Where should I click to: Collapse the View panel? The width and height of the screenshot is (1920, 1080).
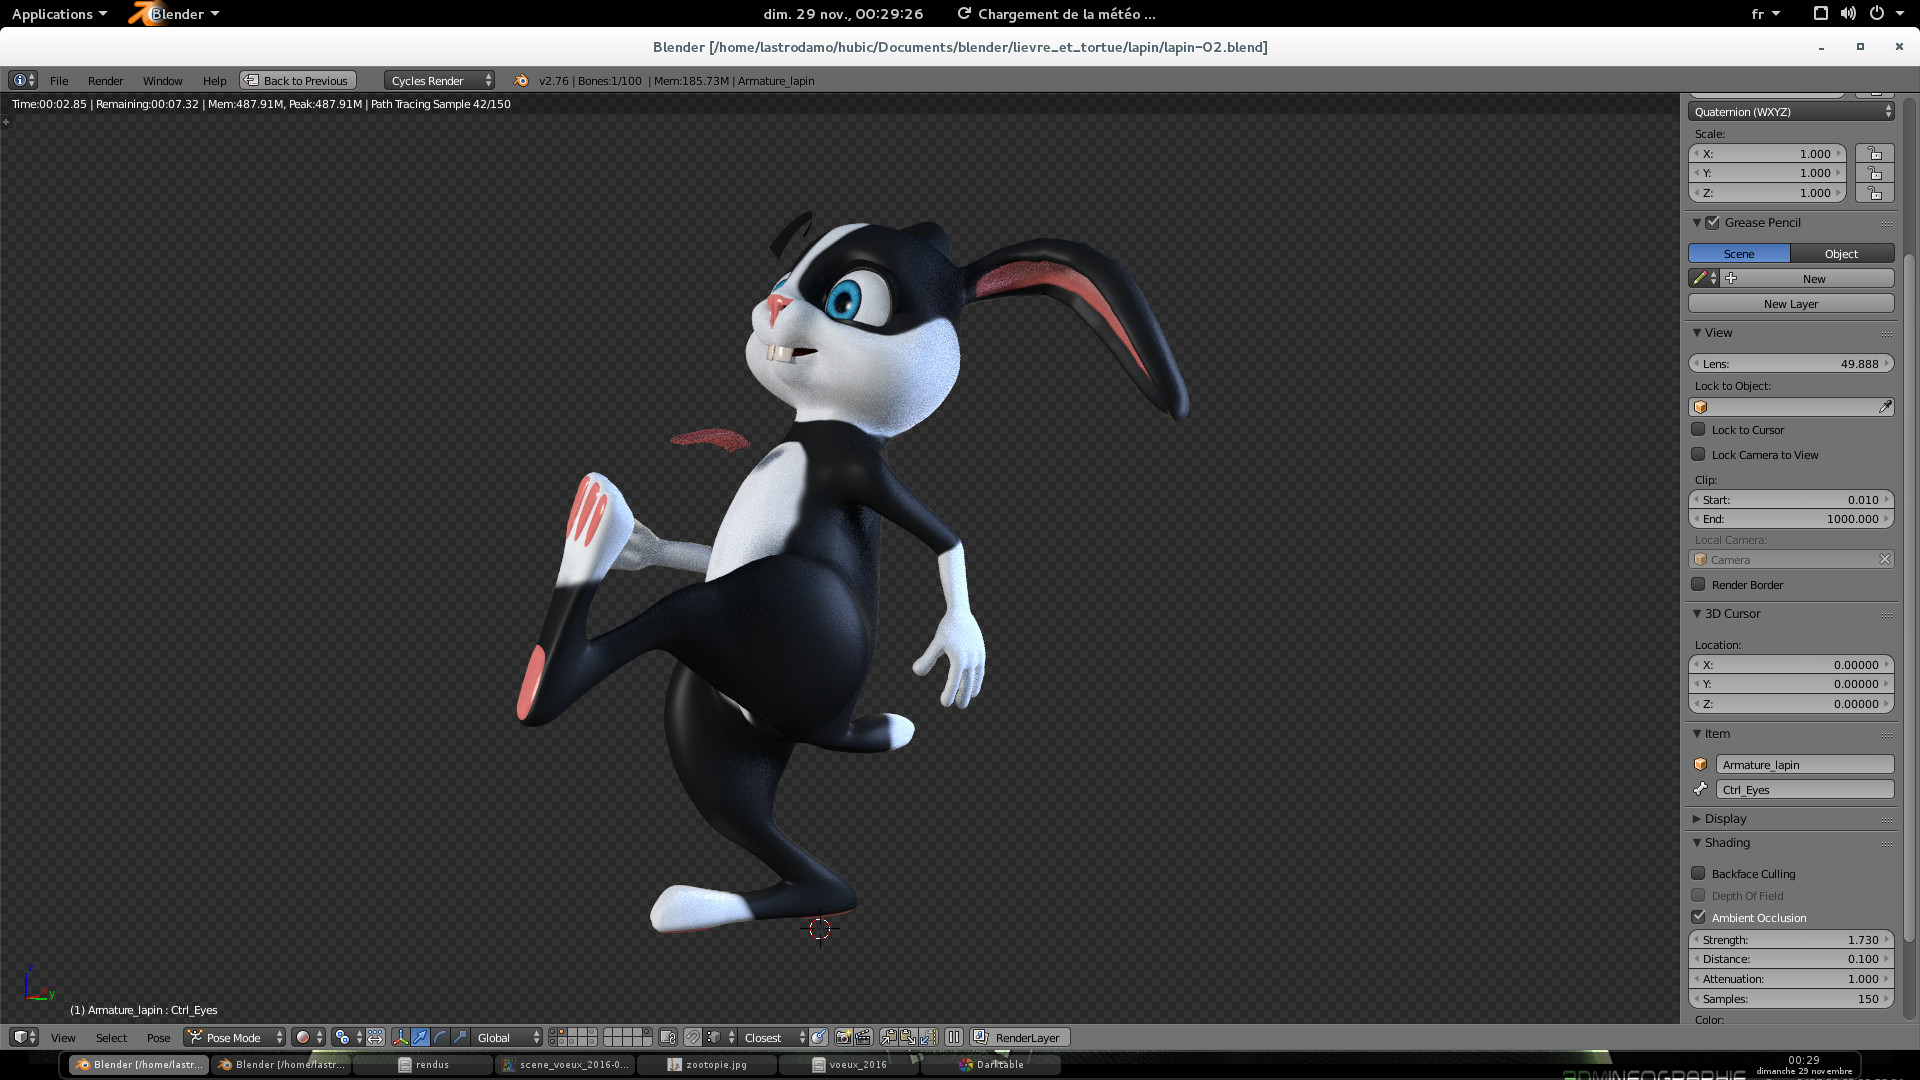pos(1697,333)
